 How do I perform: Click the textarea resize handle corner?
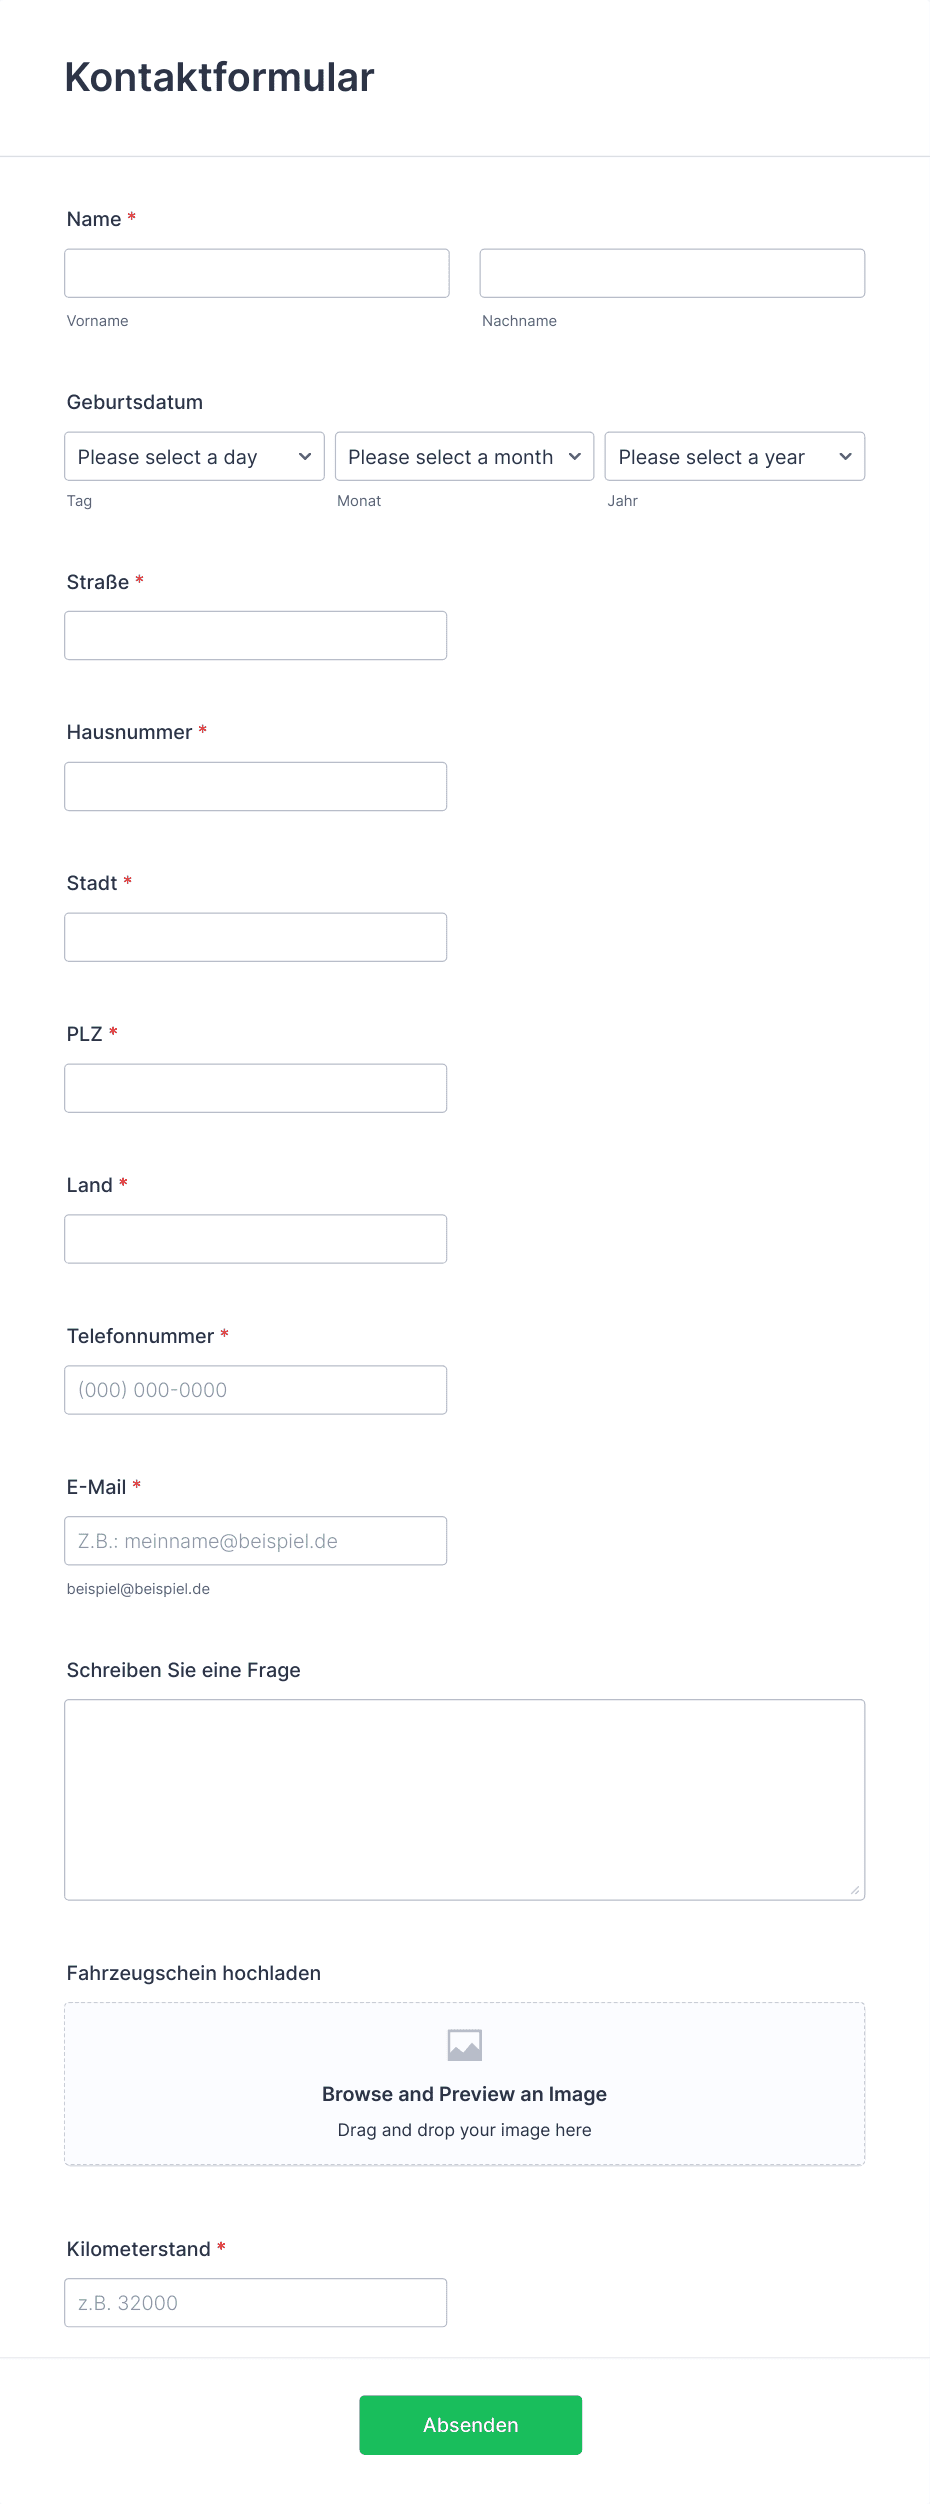[855, 1890]
